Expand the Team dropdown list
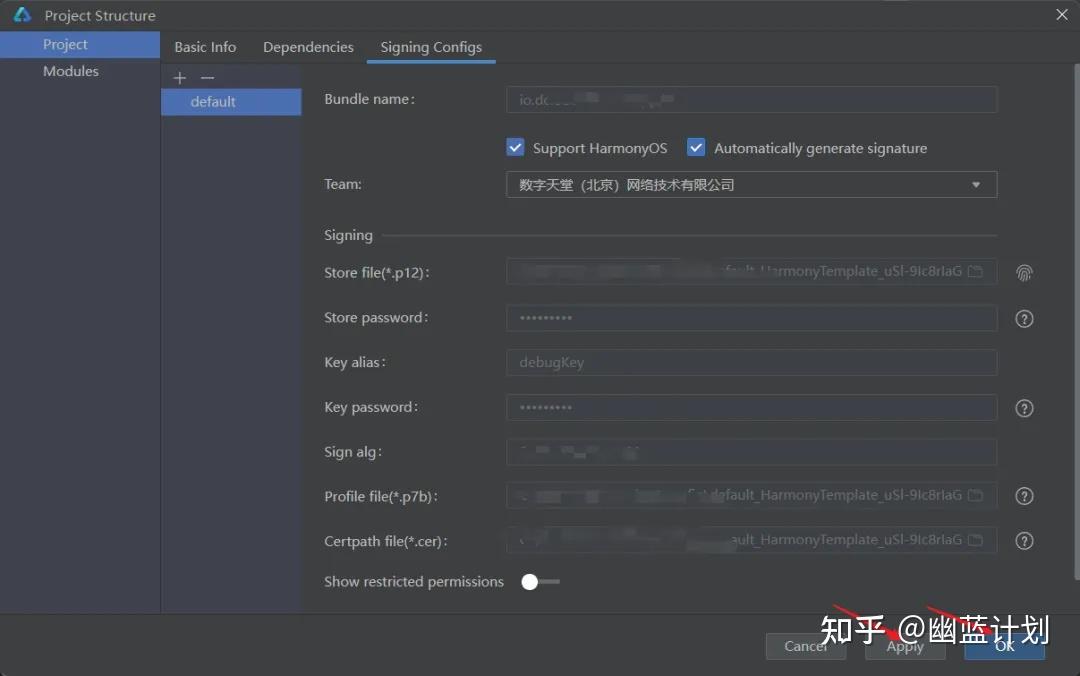1080x676 pixels. click(x=751, y=185)
